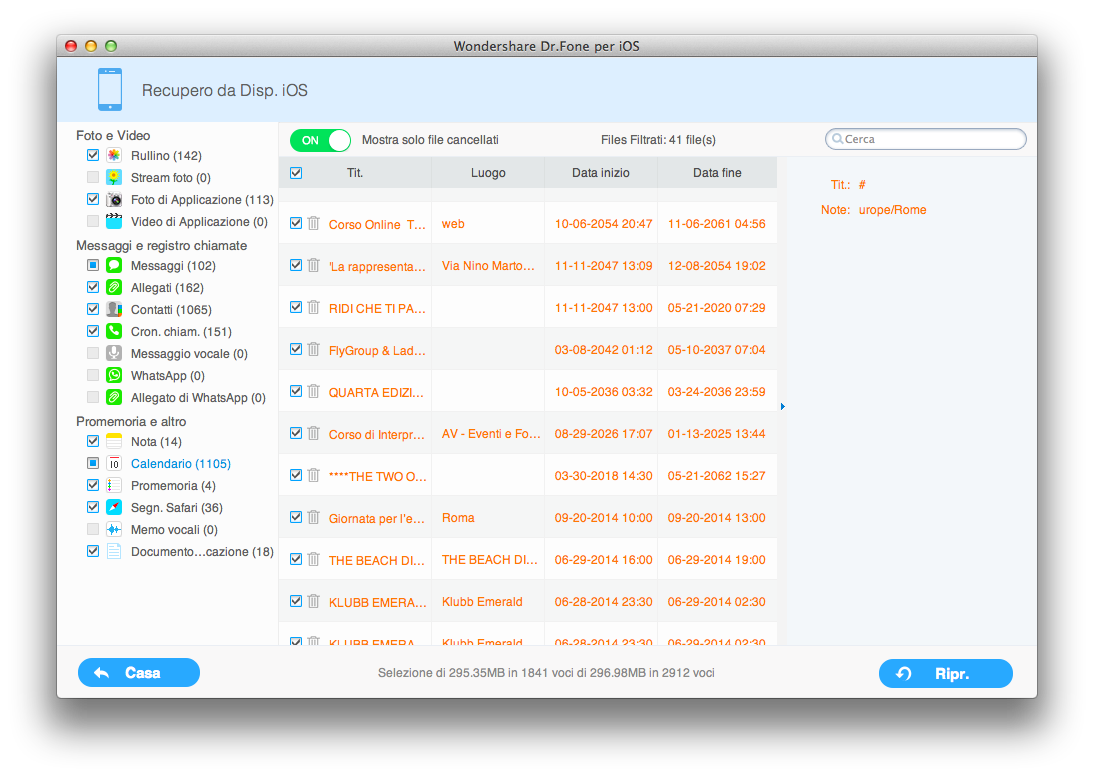Select the Promemoria (4) category
This screenshot has height=777, width=1094.
click(173, 485)
